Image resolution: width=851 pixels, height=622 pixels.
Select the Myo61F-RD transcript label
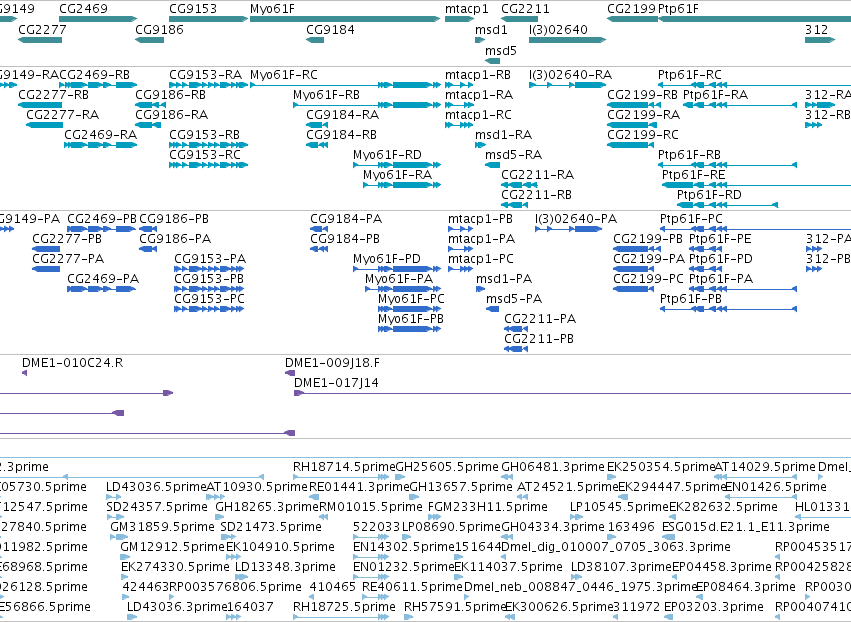click(x=387, y=155)
